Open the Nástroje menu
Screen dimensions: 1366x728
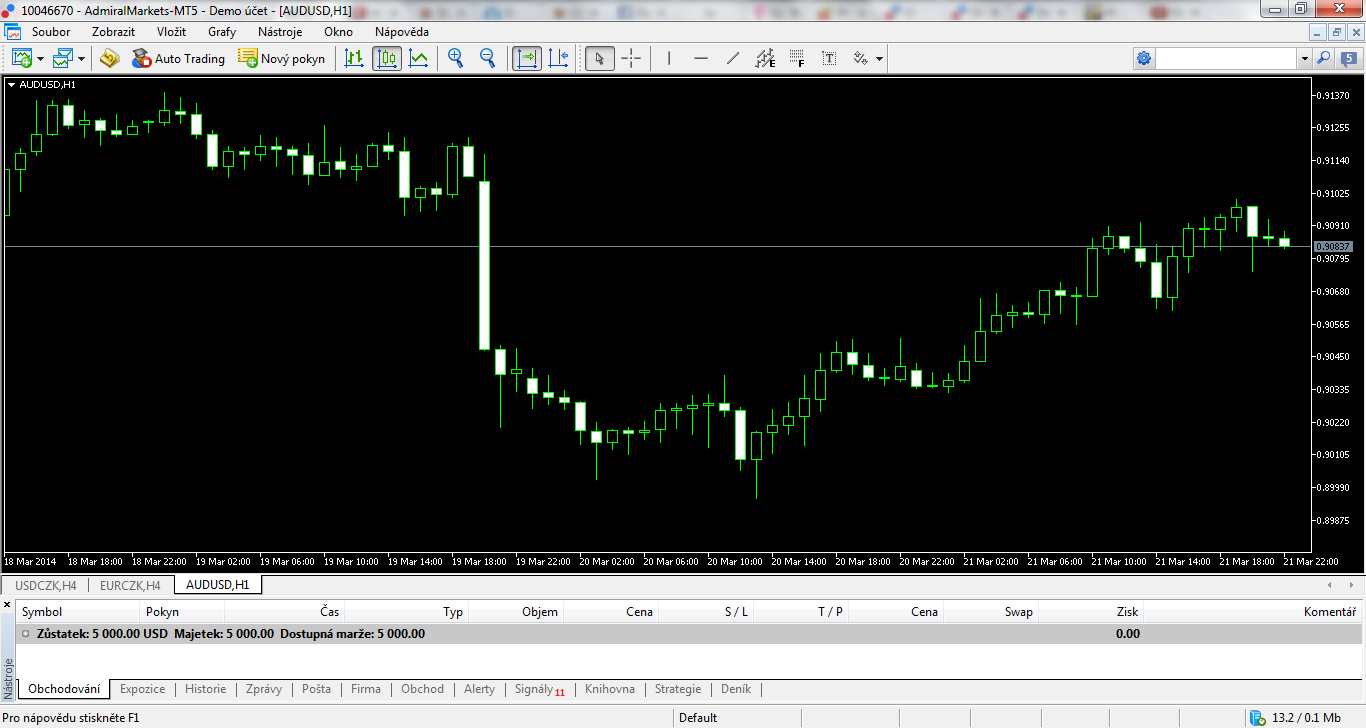tap(280, 31)
